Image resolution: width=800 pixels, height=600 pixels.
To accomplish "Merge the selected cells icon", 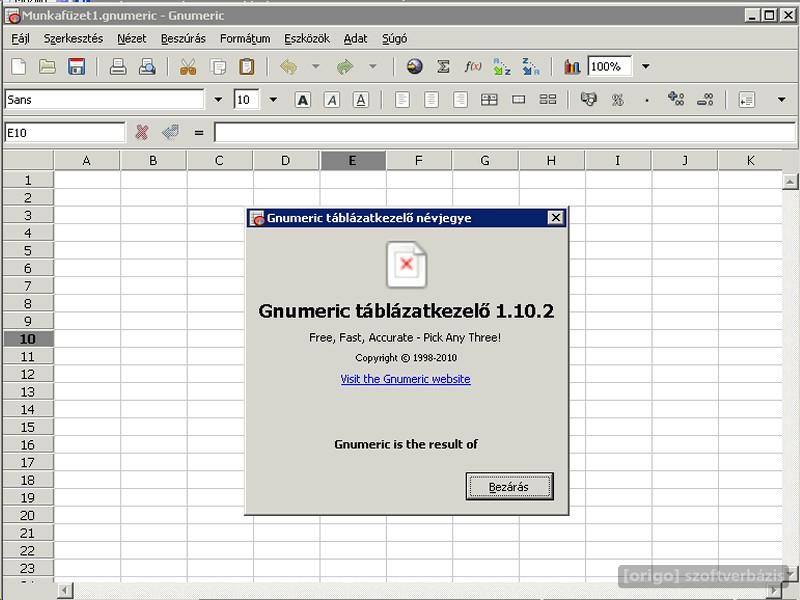I will point(518,99).
